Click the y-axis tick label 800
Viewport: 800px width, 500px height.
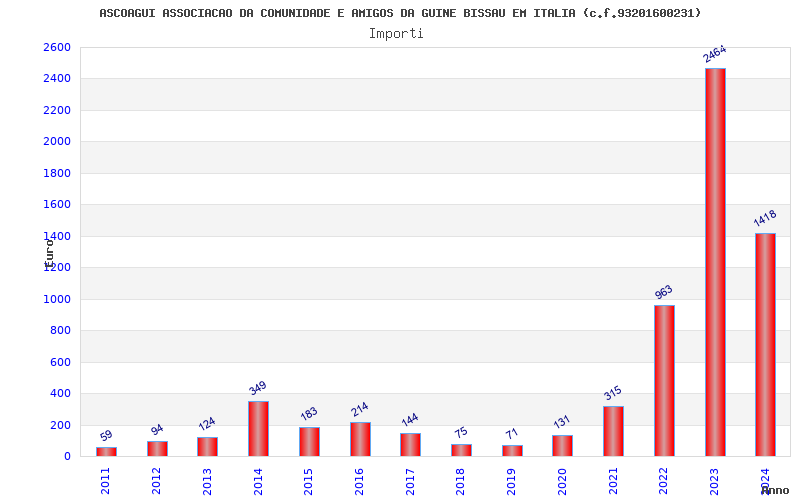[61, 331]
